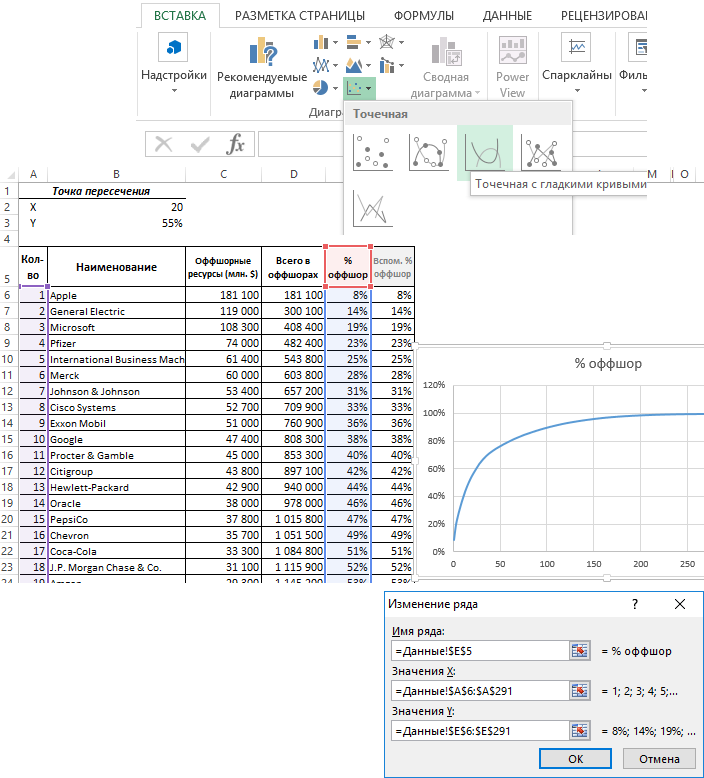The image size is (704, 778).
Task: Select the '% оффшор' column header cell
Action: (347, 267)
